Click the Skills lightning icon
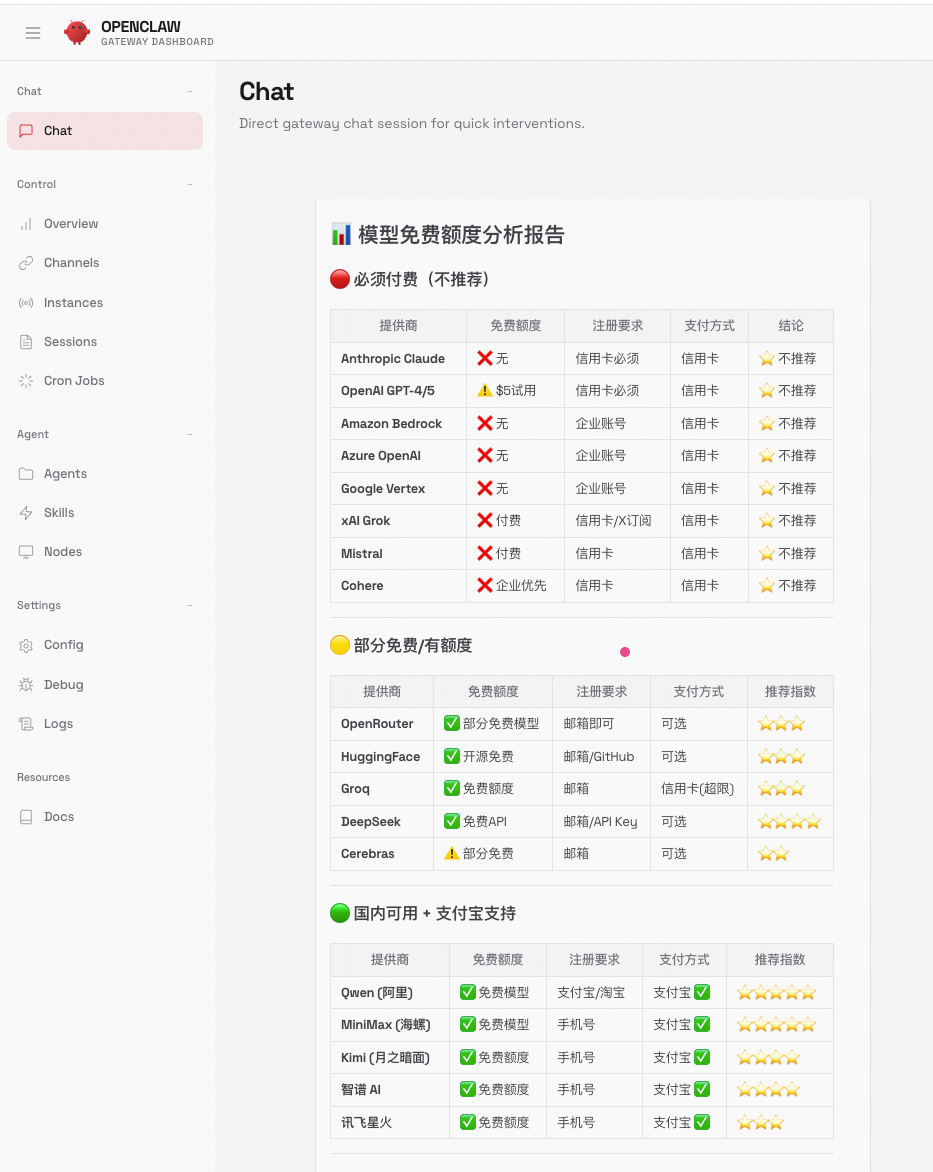The height and width of the screenshot is (1172, 933). tap(27, 513)
